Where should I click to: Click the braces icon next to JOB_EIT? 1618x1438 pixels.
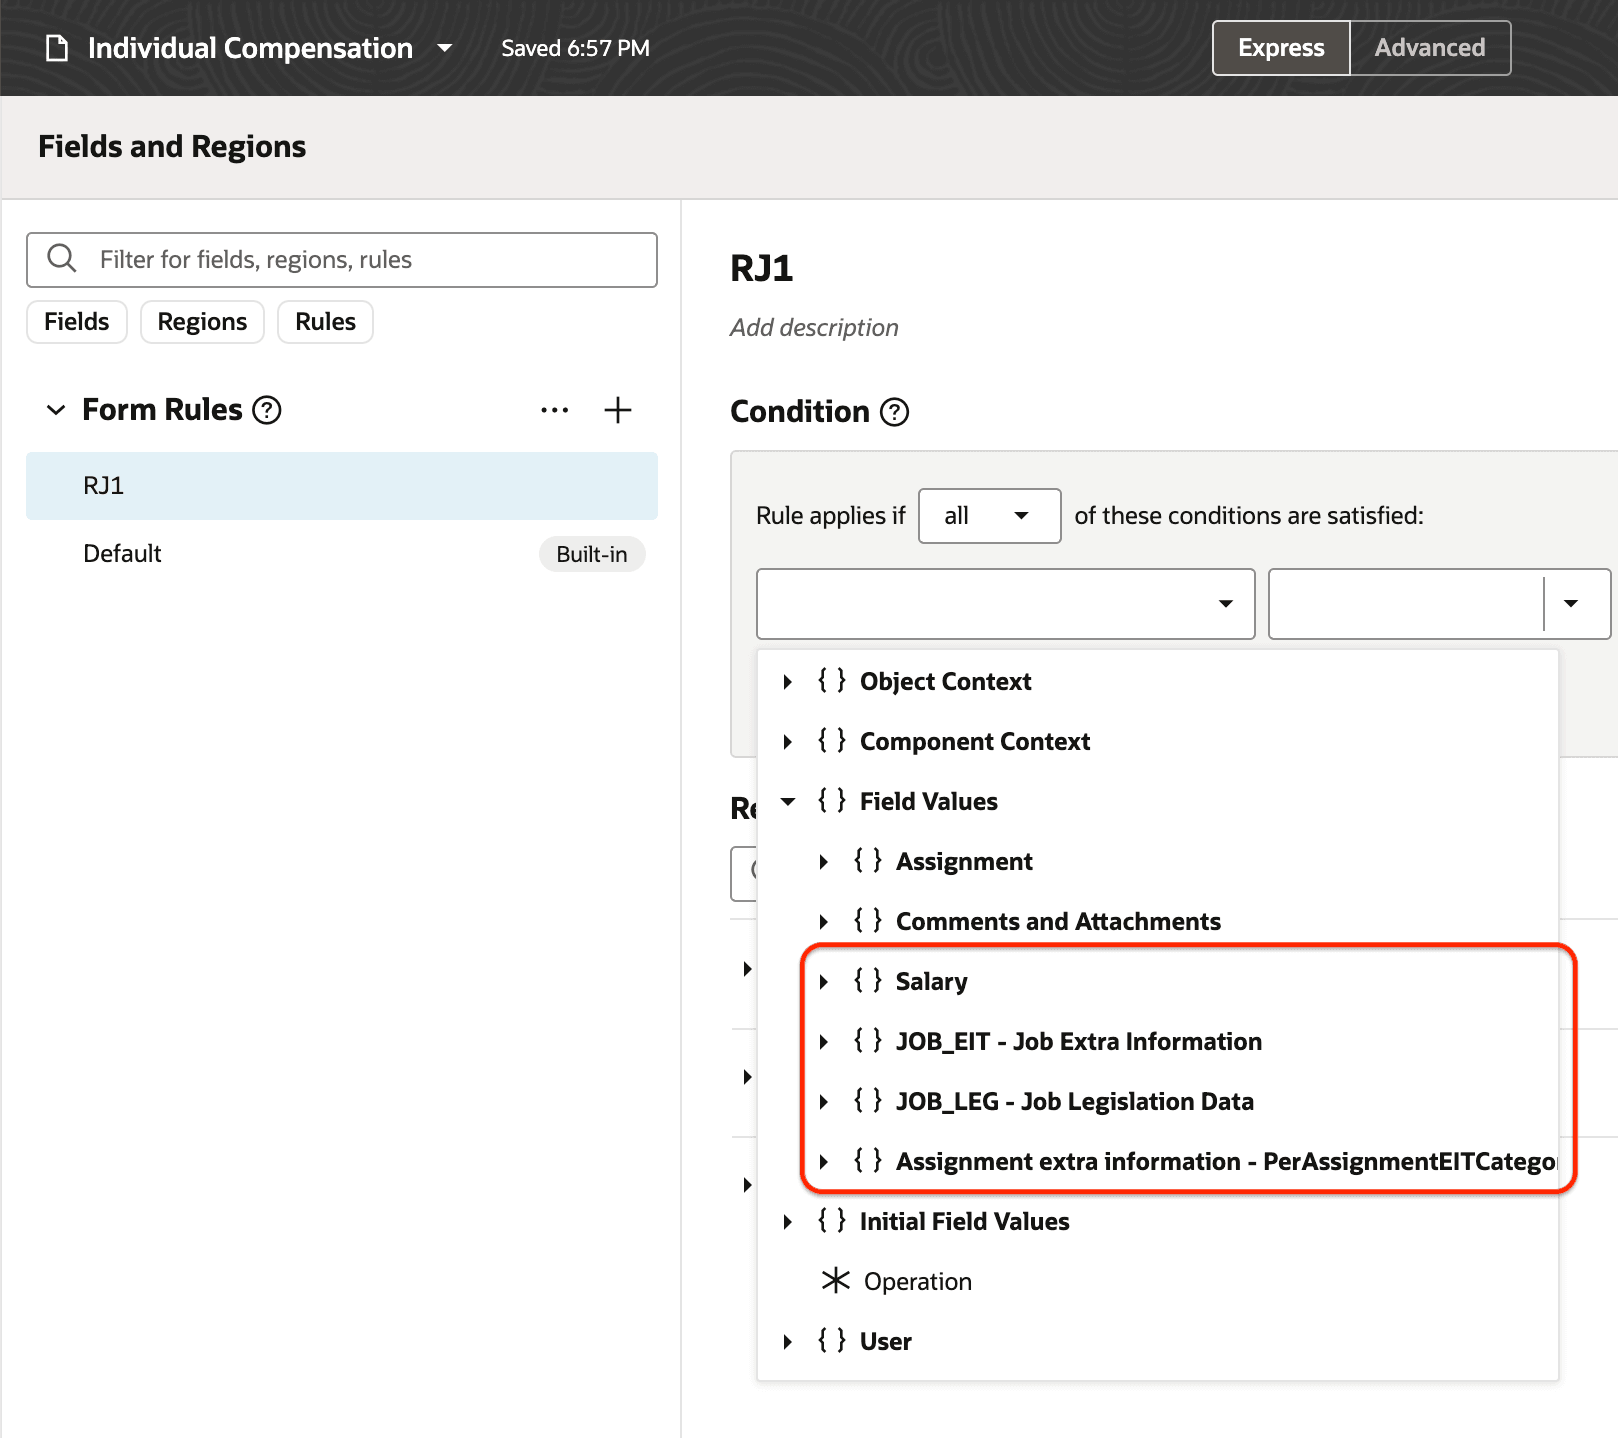[868, 1041]
